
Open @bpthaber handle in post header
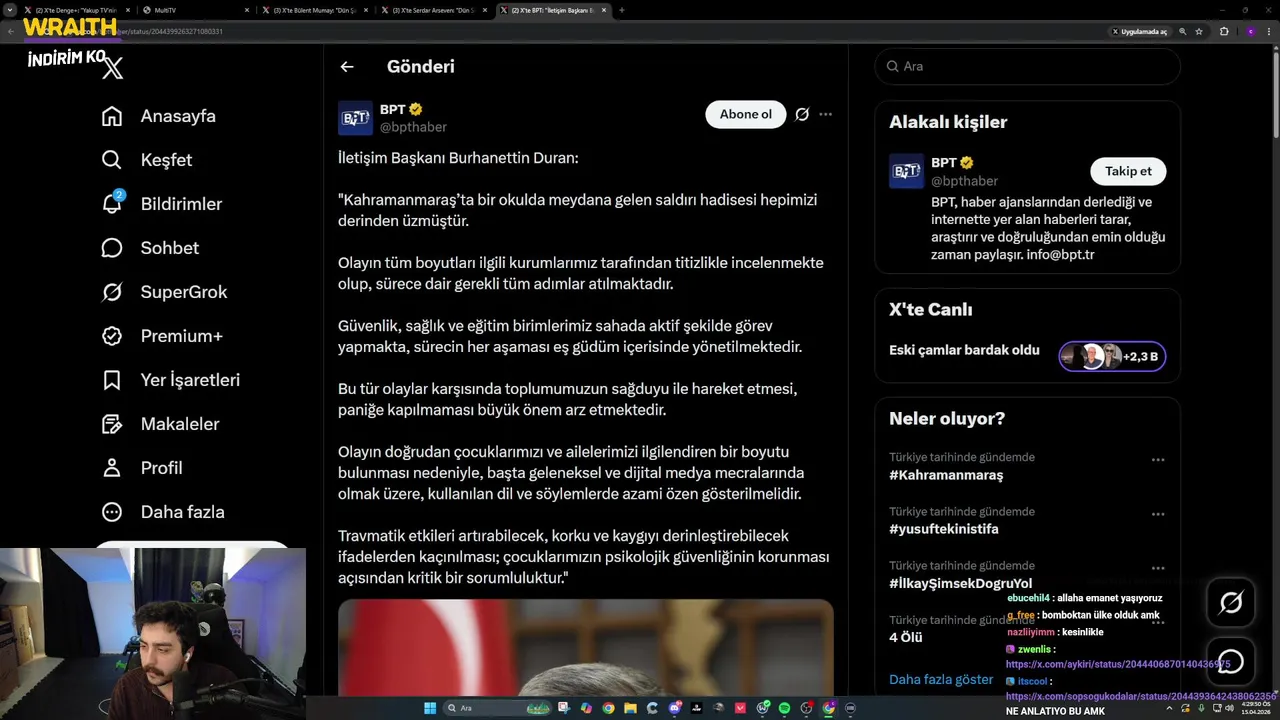coord(413,127)
